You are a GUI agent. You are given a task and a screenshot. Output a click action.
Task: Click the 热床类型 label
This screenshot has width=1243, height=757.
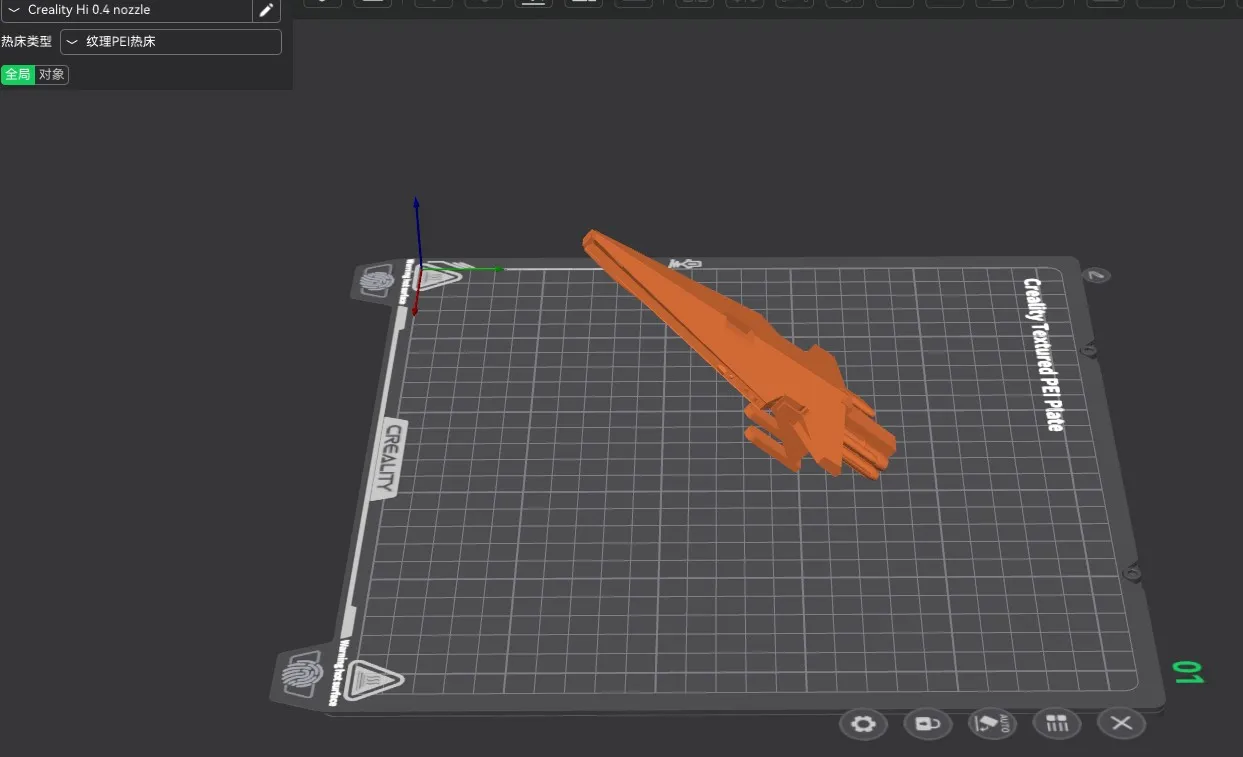tap(27, 42)
